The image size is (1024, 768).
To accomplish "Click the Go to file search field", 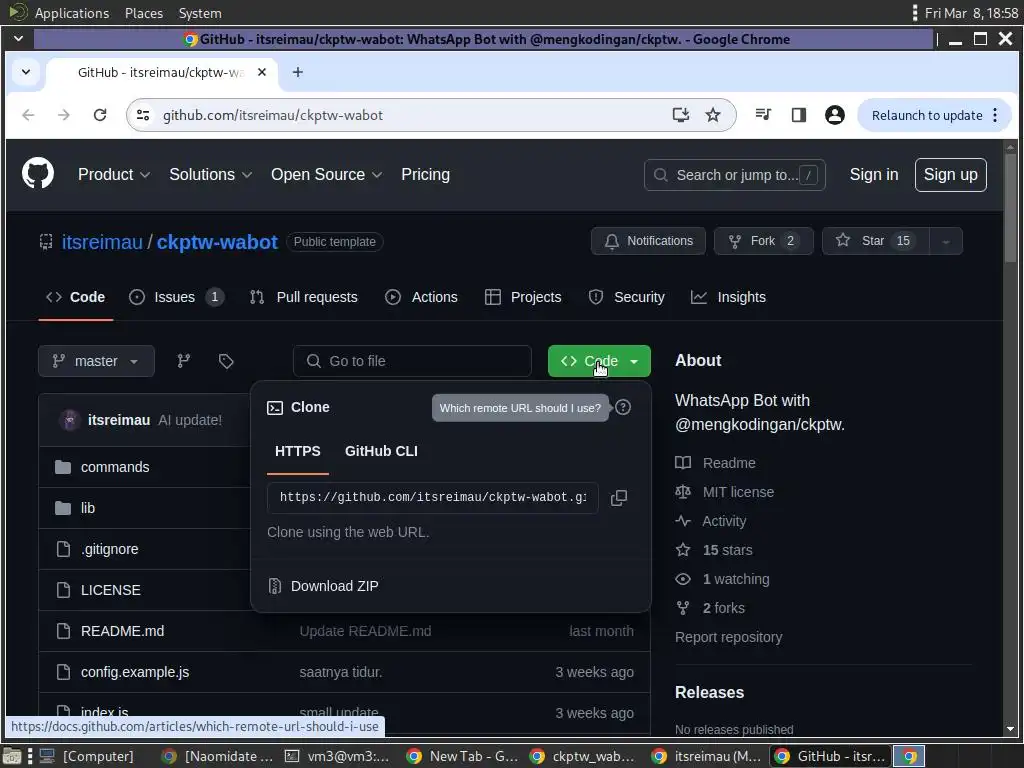I will pos(412,360).
